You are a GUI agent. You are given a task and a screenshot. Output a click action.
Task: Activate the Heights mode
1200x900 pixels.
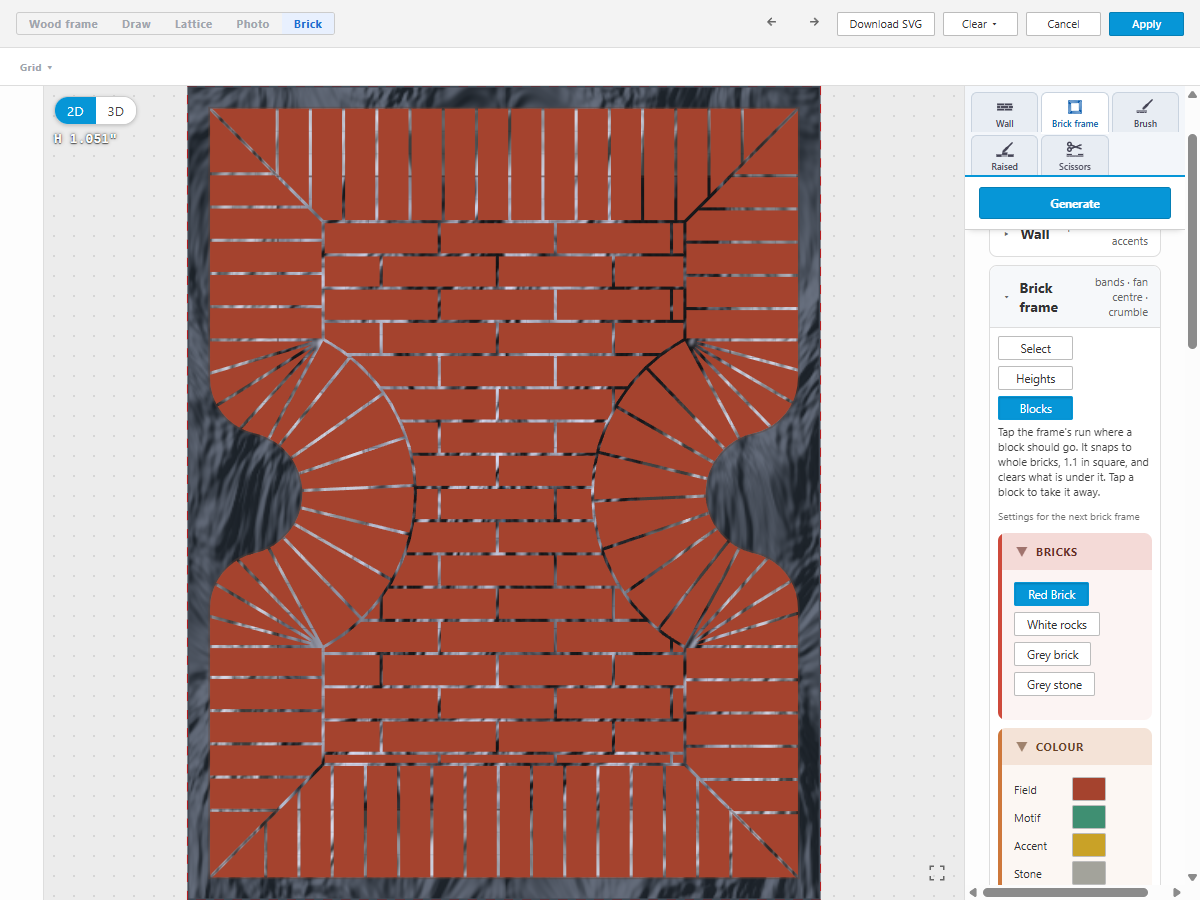click(x=1035, y=378)
